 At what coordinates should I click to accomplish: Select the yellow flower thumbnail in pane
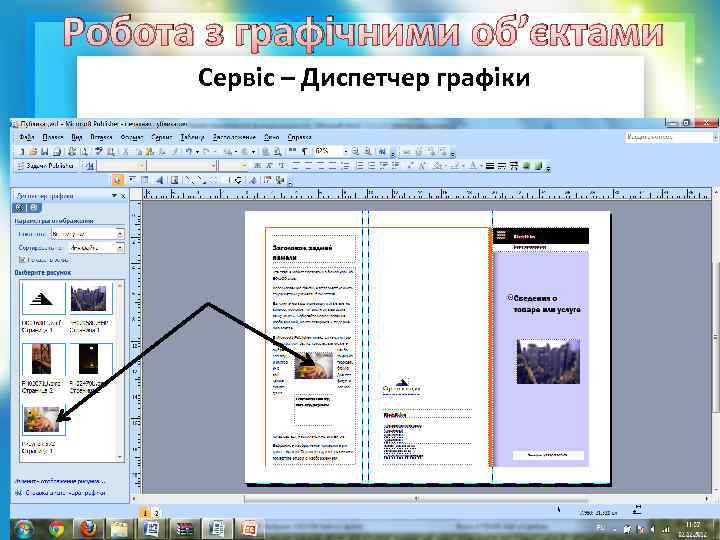coord(43,420)
